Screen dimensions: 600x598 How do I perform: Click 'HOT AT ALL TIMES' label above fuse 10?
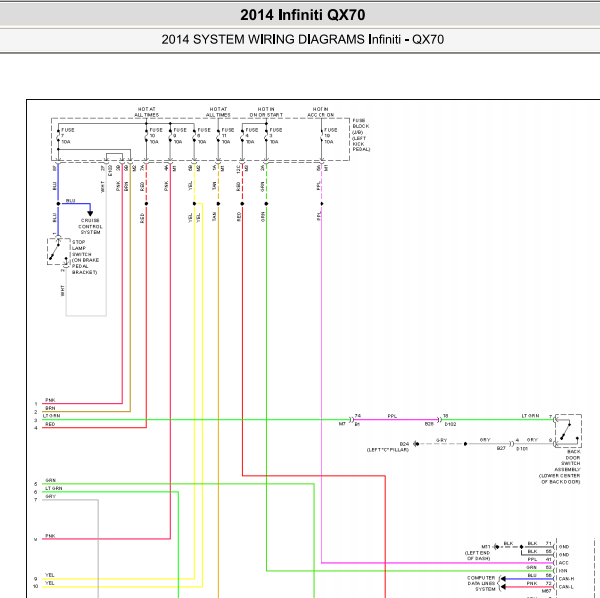tap(147, 112)
